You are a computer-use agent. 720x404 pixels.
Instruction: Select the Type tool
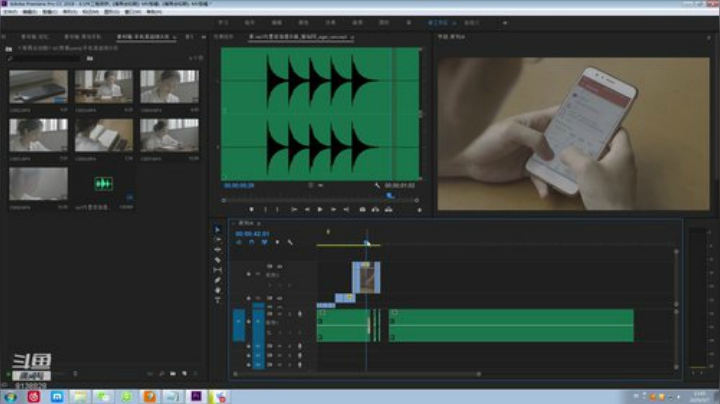point(217,300)
